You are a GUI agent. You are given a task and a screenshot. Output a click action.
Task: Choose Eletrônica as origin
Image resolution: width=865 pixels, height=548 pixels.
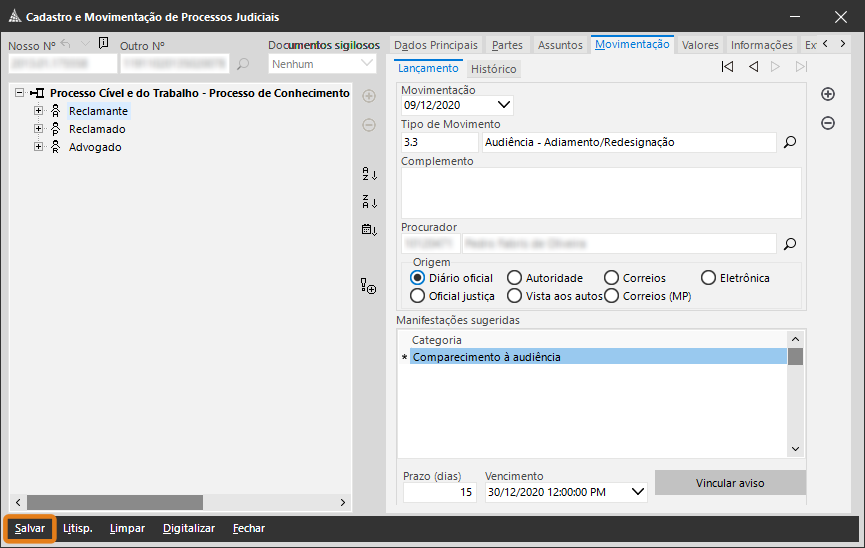(x=709, y=278)
